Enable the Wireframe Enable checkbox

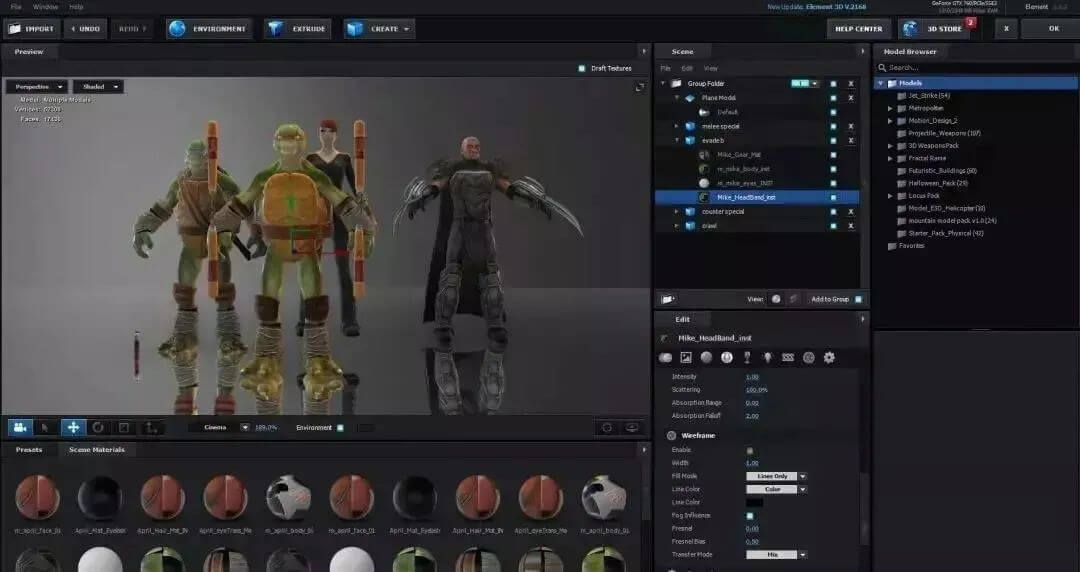click(x=749, y=450)
